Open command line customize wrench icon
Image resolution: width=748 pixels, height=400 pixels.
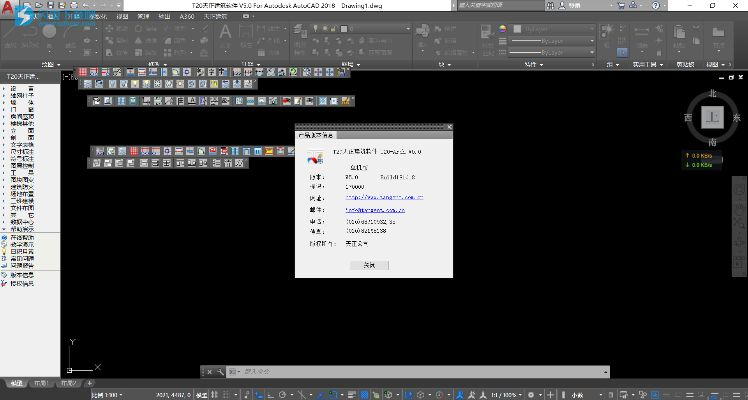tap(219, 371)
